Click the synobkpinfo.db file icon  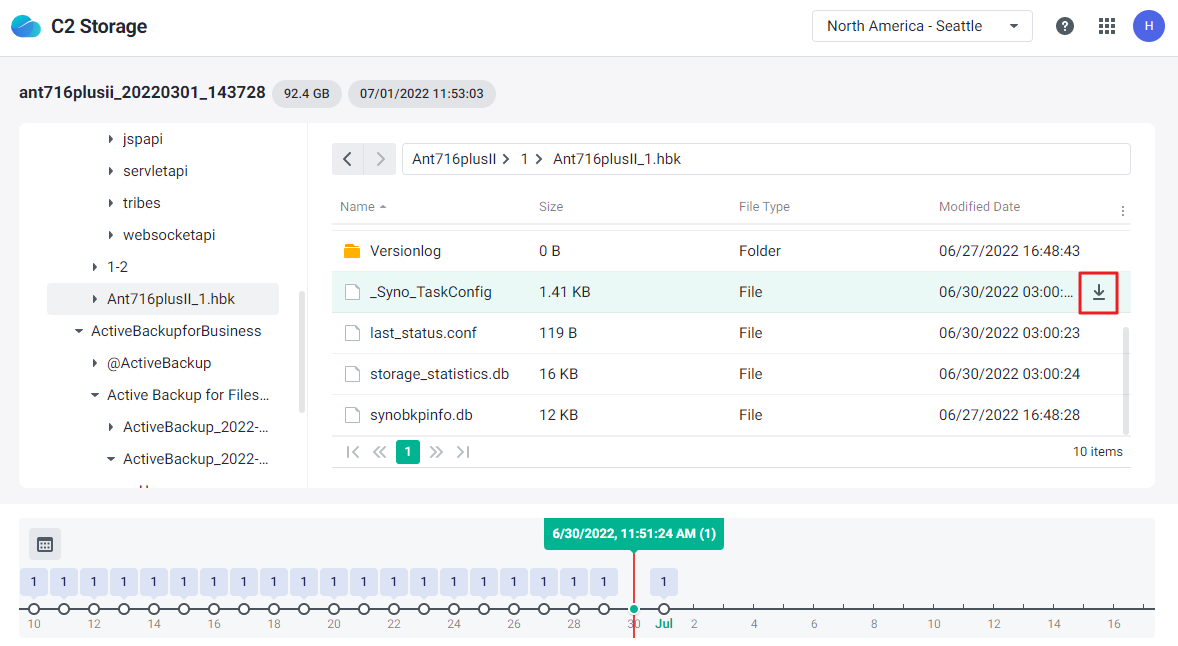point(352,415)
